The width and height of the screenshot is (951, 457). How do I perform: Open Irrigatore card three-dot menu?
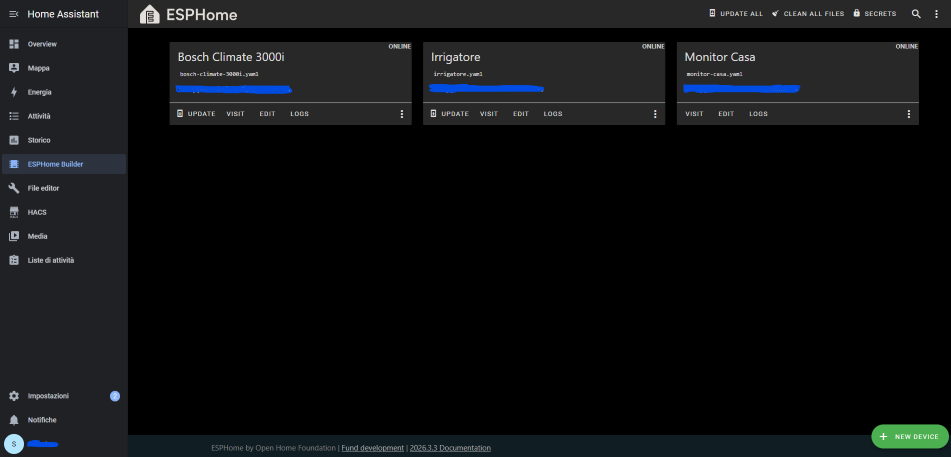tap(655, 114)
